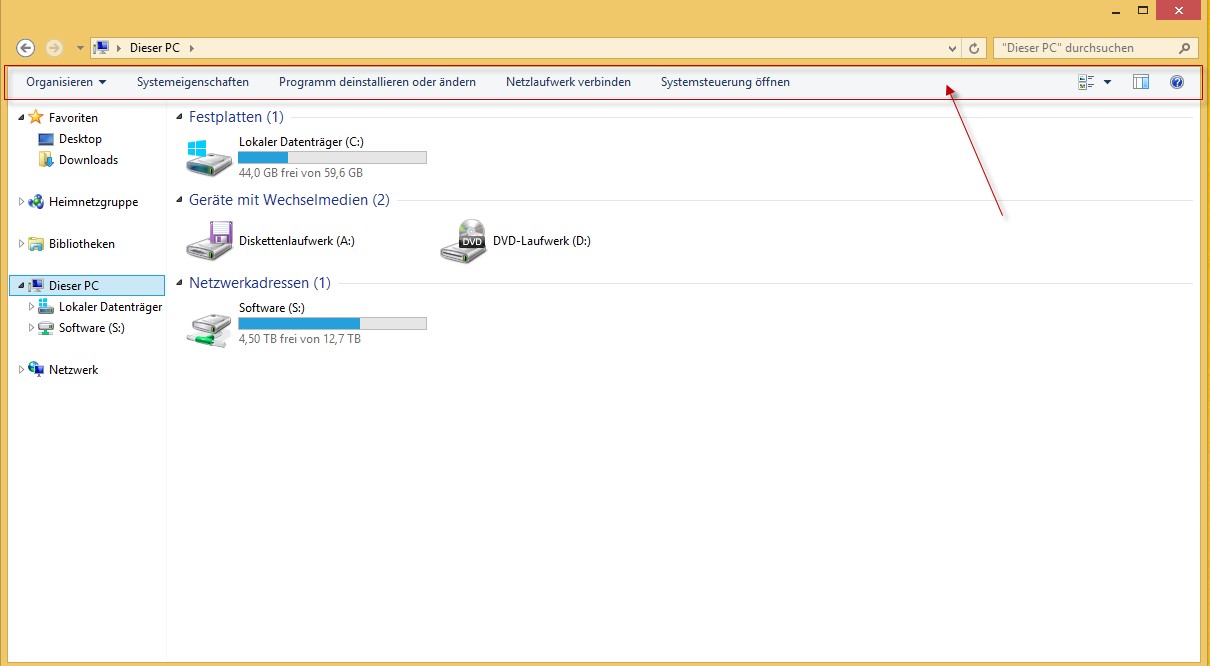Click the DVD-Laufwerk (D:) label
Viewport: 1210px width, 666px height.
point(542,241)
